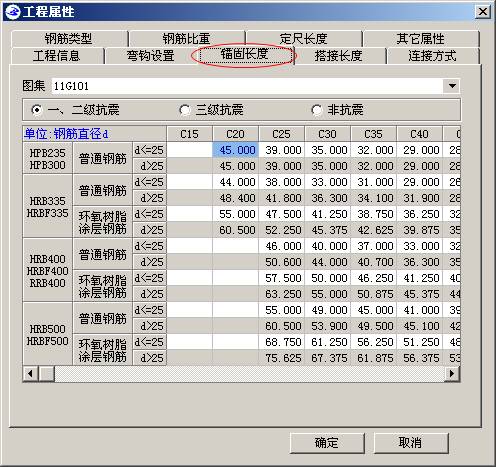This screenshot has height=467, width=496.
Task: Click the horizontal scrollbar thumb
Action: tap(46, 373)
